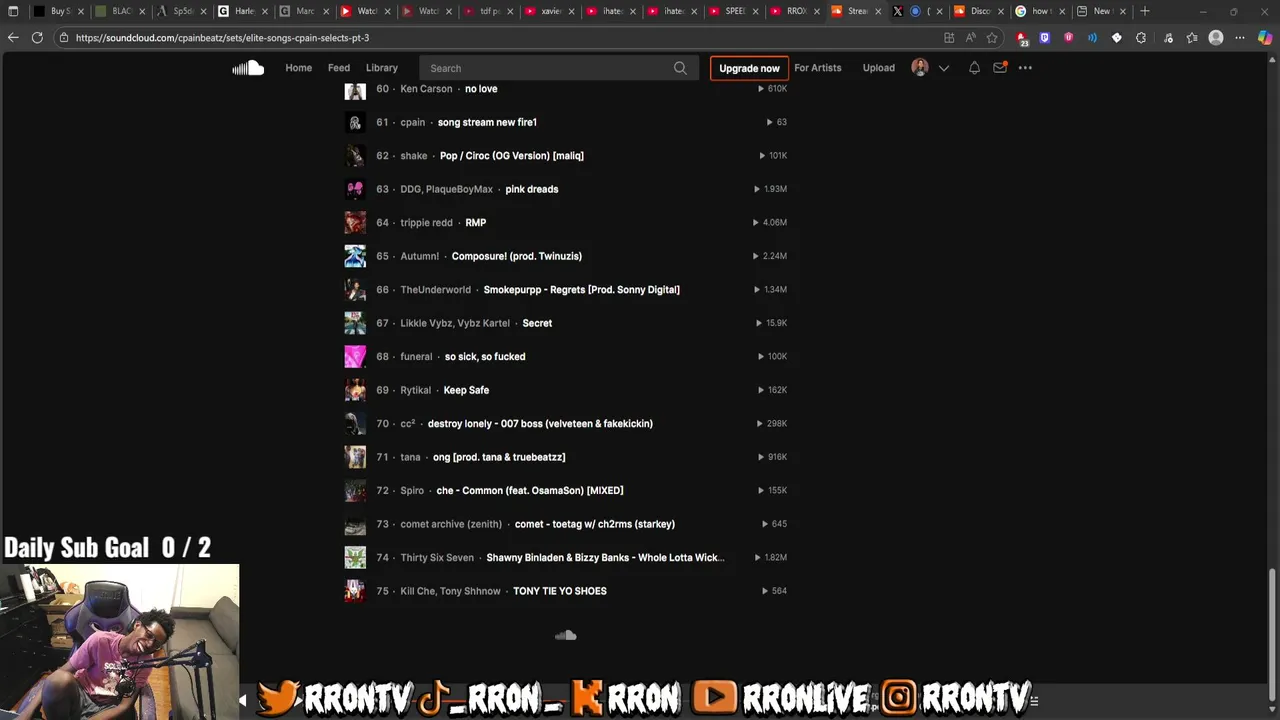
Task: Reload the page with the refresh icon
Action: click(37, 37)
